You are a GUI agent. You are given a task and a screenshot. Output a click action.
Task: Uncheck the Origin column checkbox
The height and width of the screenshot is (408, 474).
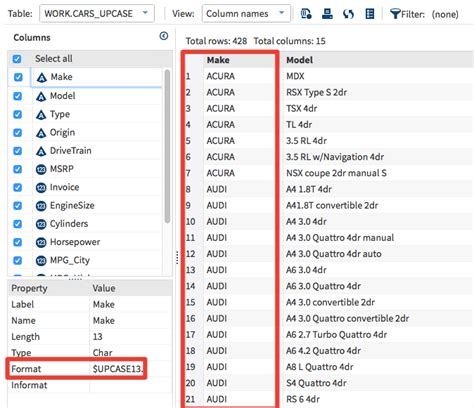pyautogui.click(x=17, y=133)
